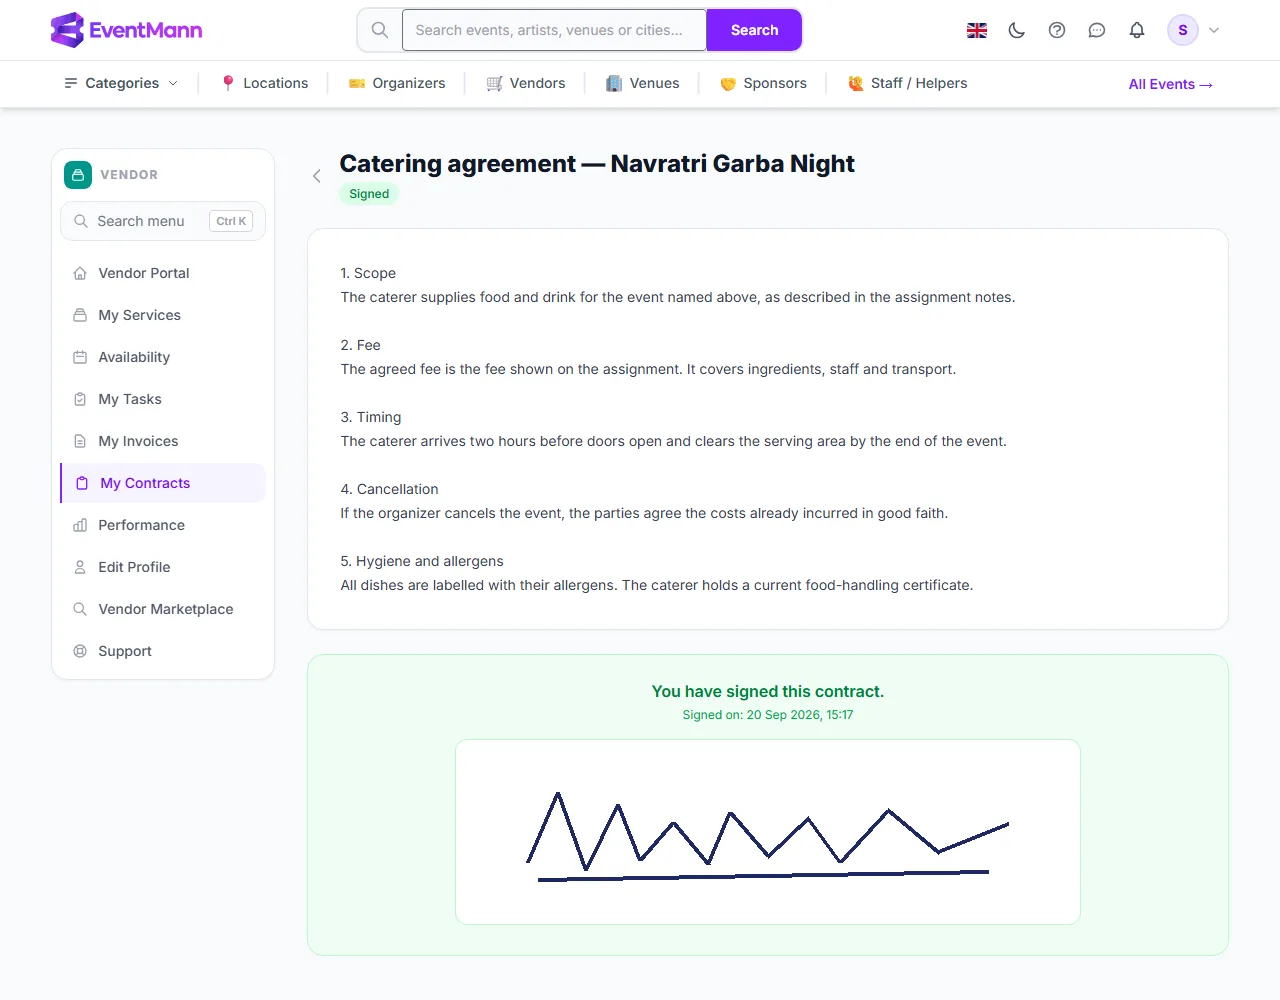
Task: Click the green Vendor badge icon
Action: [78, 175]
